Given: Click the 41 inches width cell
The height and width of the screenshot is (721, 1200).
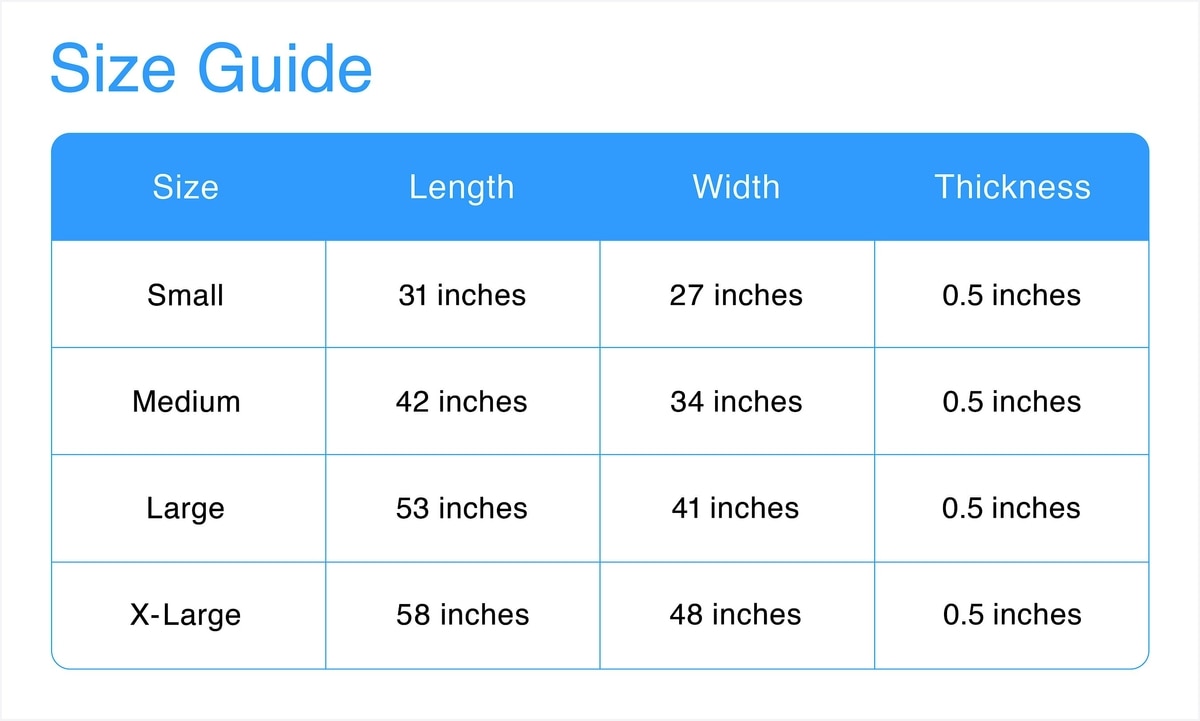Looking at the screenshot, I should point(736,508).
